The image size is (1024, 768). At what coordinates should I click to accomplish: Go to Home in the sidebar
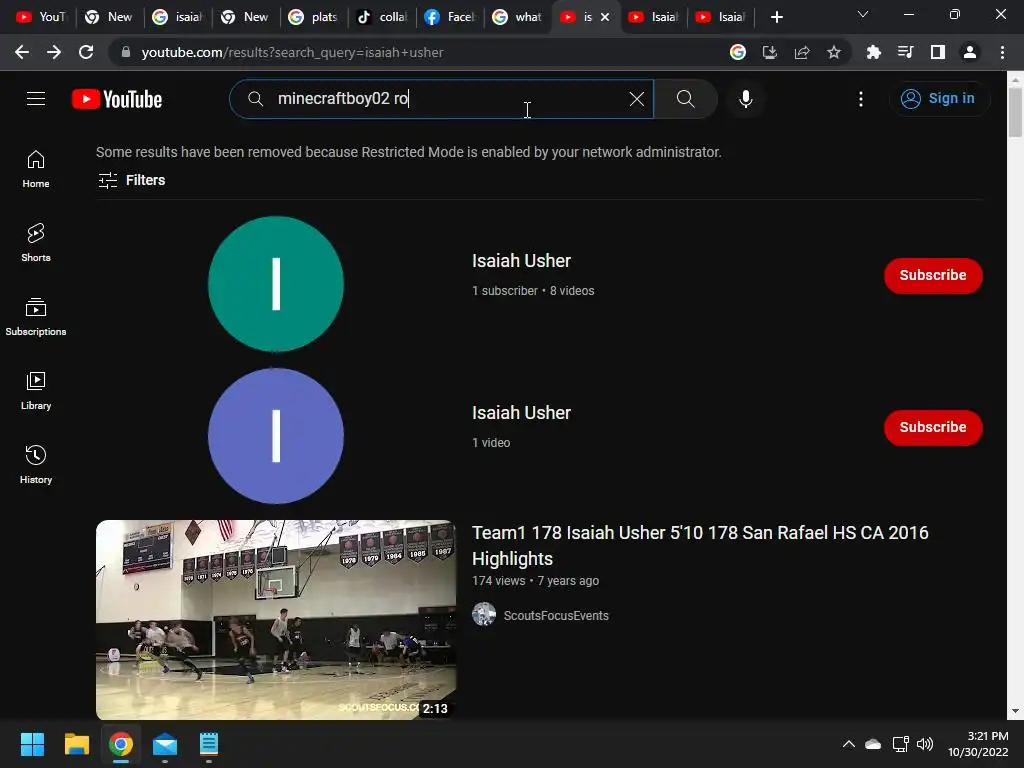point(36,169)
